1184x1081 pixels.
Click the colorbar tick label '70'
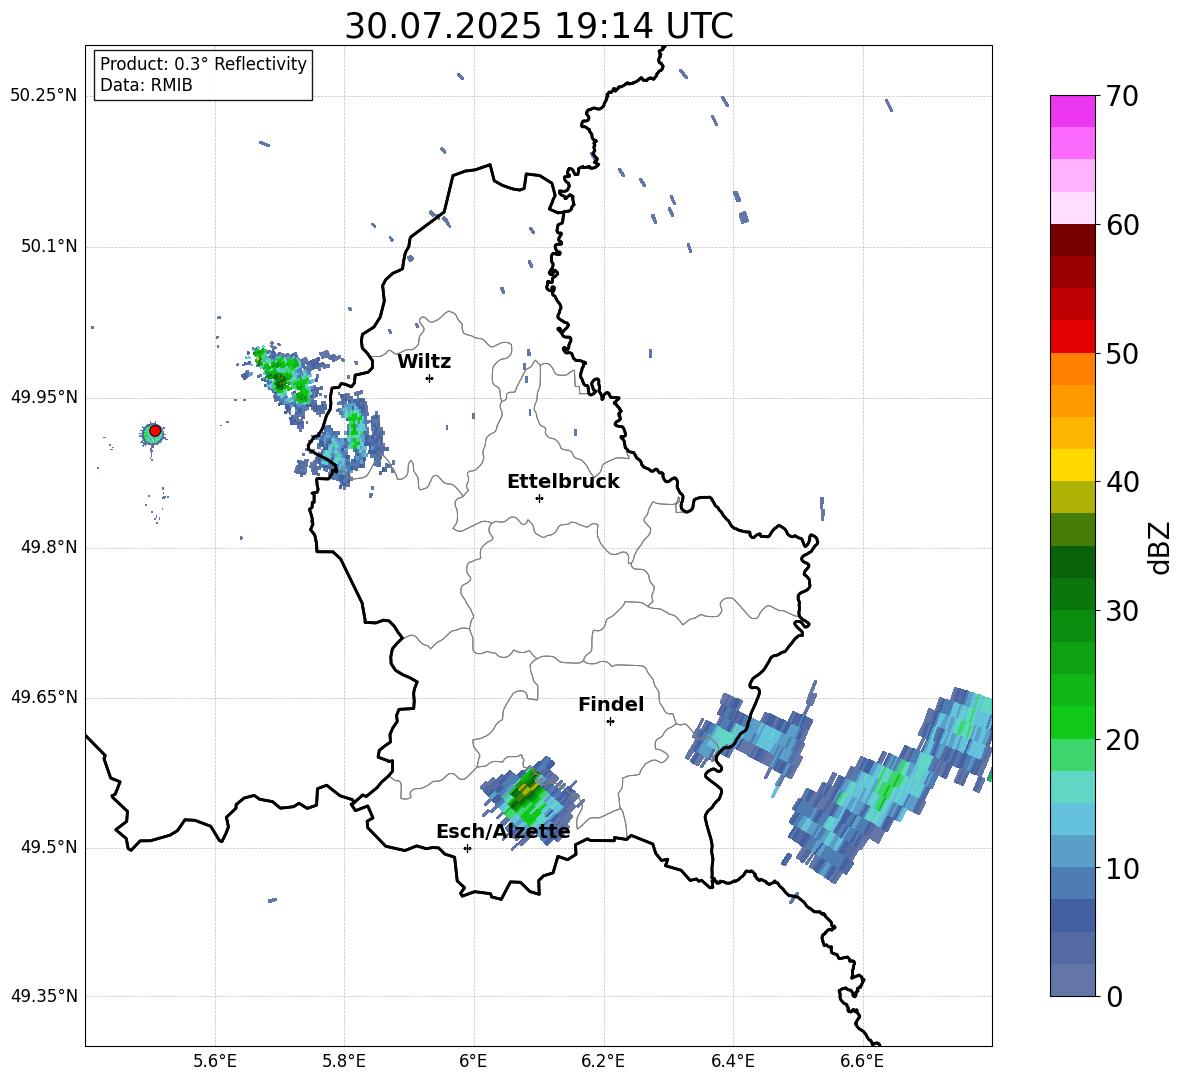point(1123,96)
